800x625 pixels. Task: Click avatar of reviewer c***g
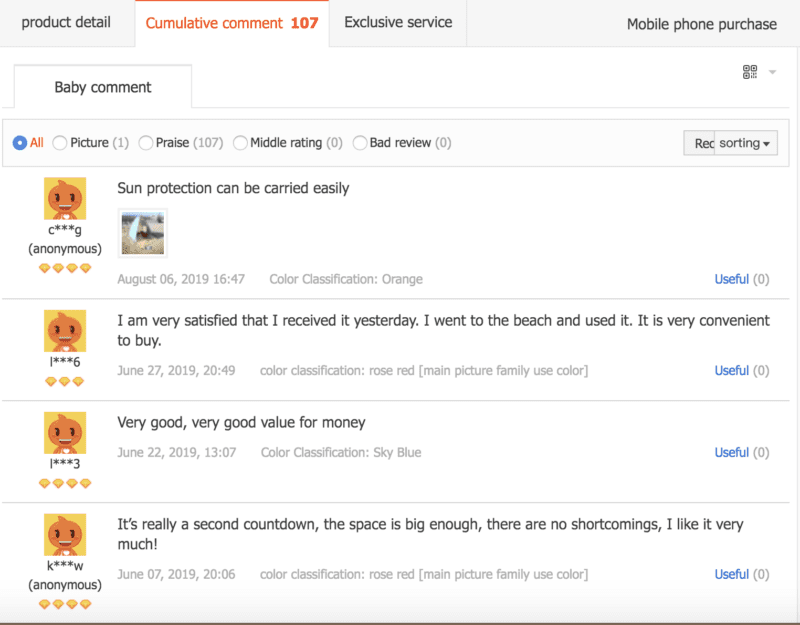65,199
